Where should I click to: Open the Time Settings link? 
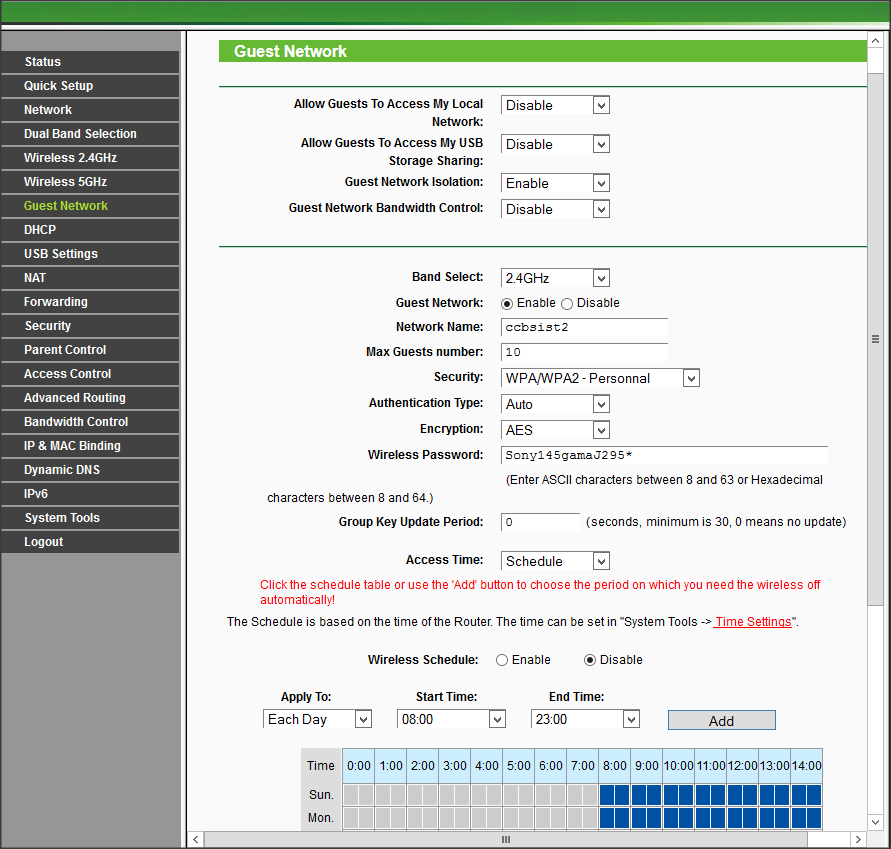[753, 622]
